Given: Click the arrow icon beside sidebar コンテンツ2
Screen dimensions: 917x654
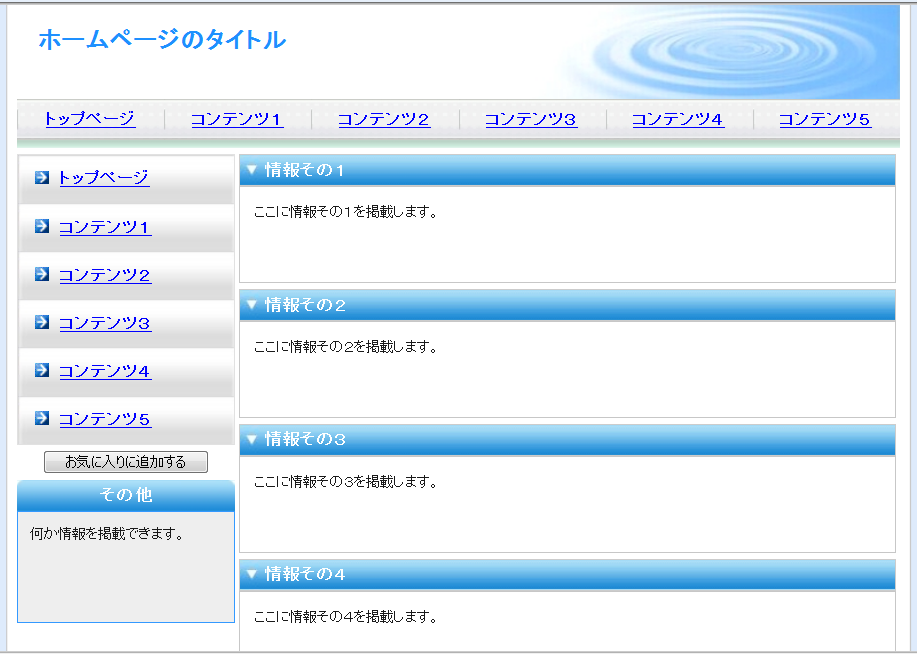Looking at the screenshot, I should click(x=42, y=274).
